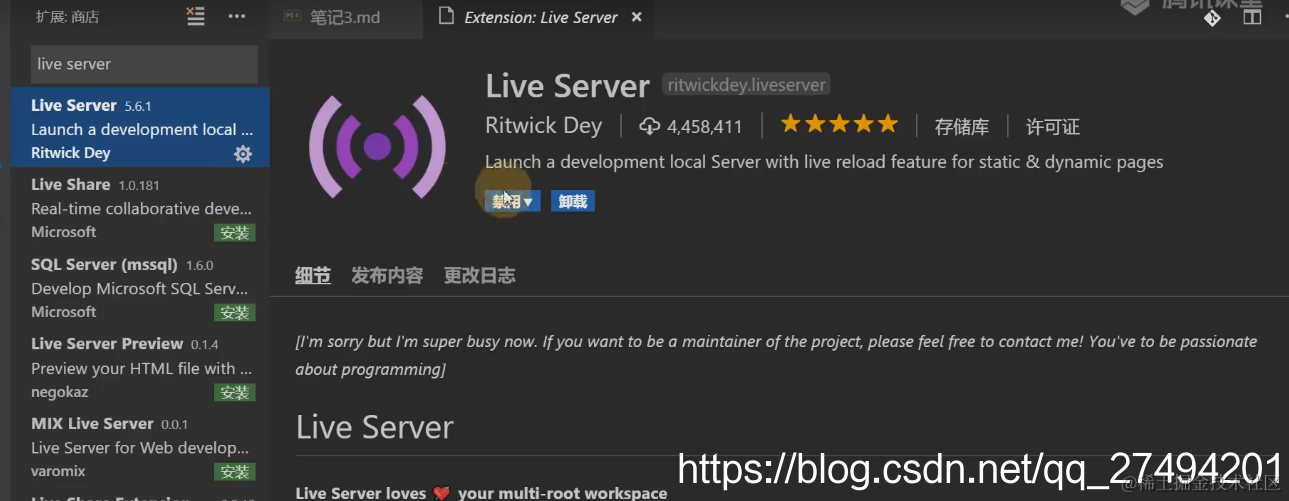This screenshot has width=1289, height=501.
Task: Click the 'I'm super busy now' notice text
Action: (777, 355)
